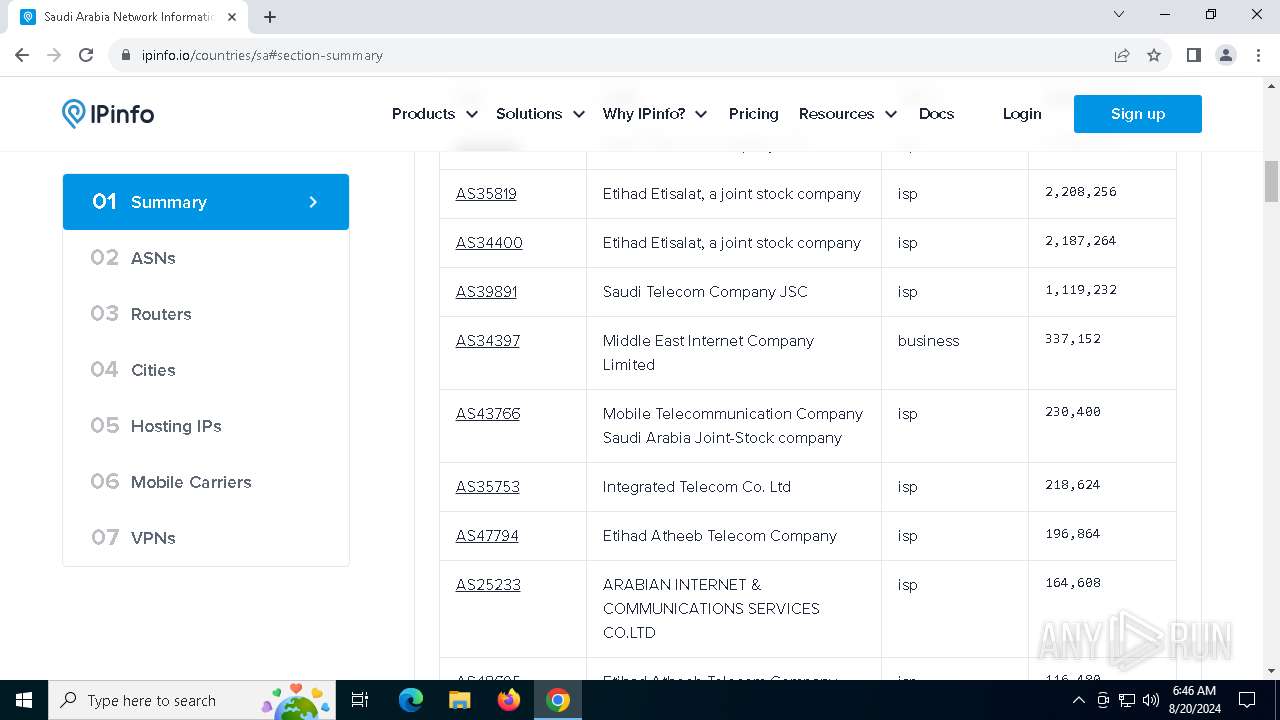The width and height of the screenshot is (1280, 720).
Task: Open the Pricing page
Action: (x=754, y=114)
